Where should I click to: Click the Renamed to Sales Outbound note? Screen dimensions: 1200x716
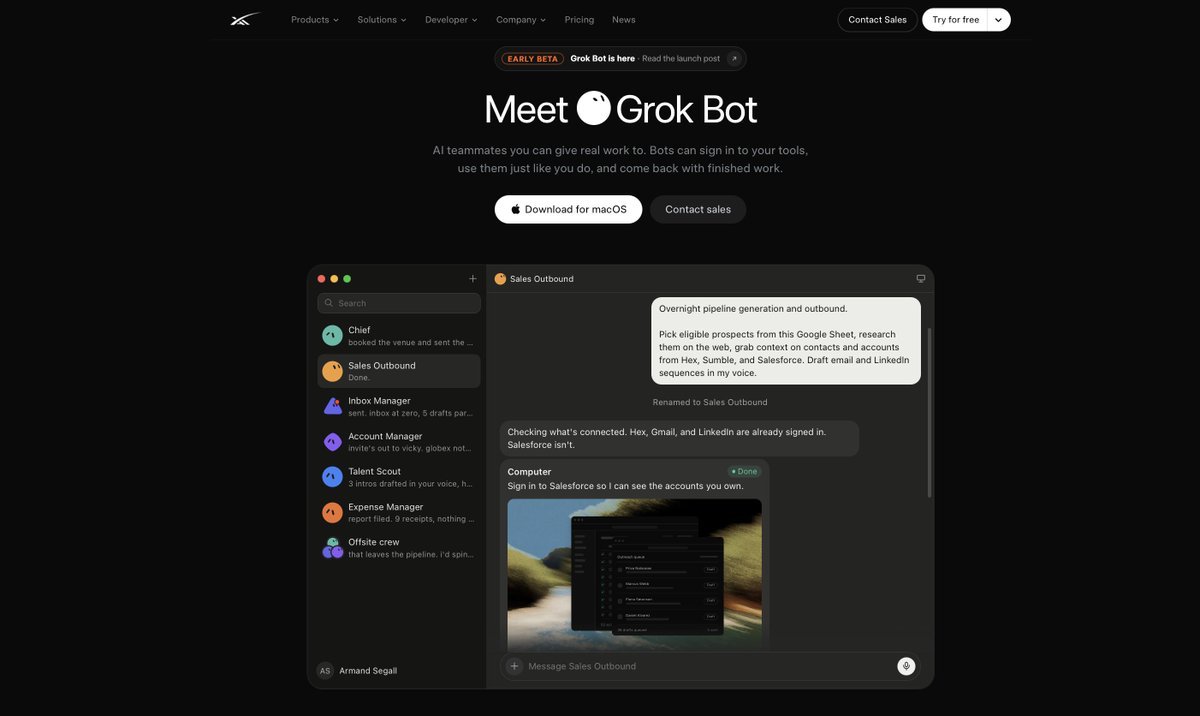[x=710, y=402]
